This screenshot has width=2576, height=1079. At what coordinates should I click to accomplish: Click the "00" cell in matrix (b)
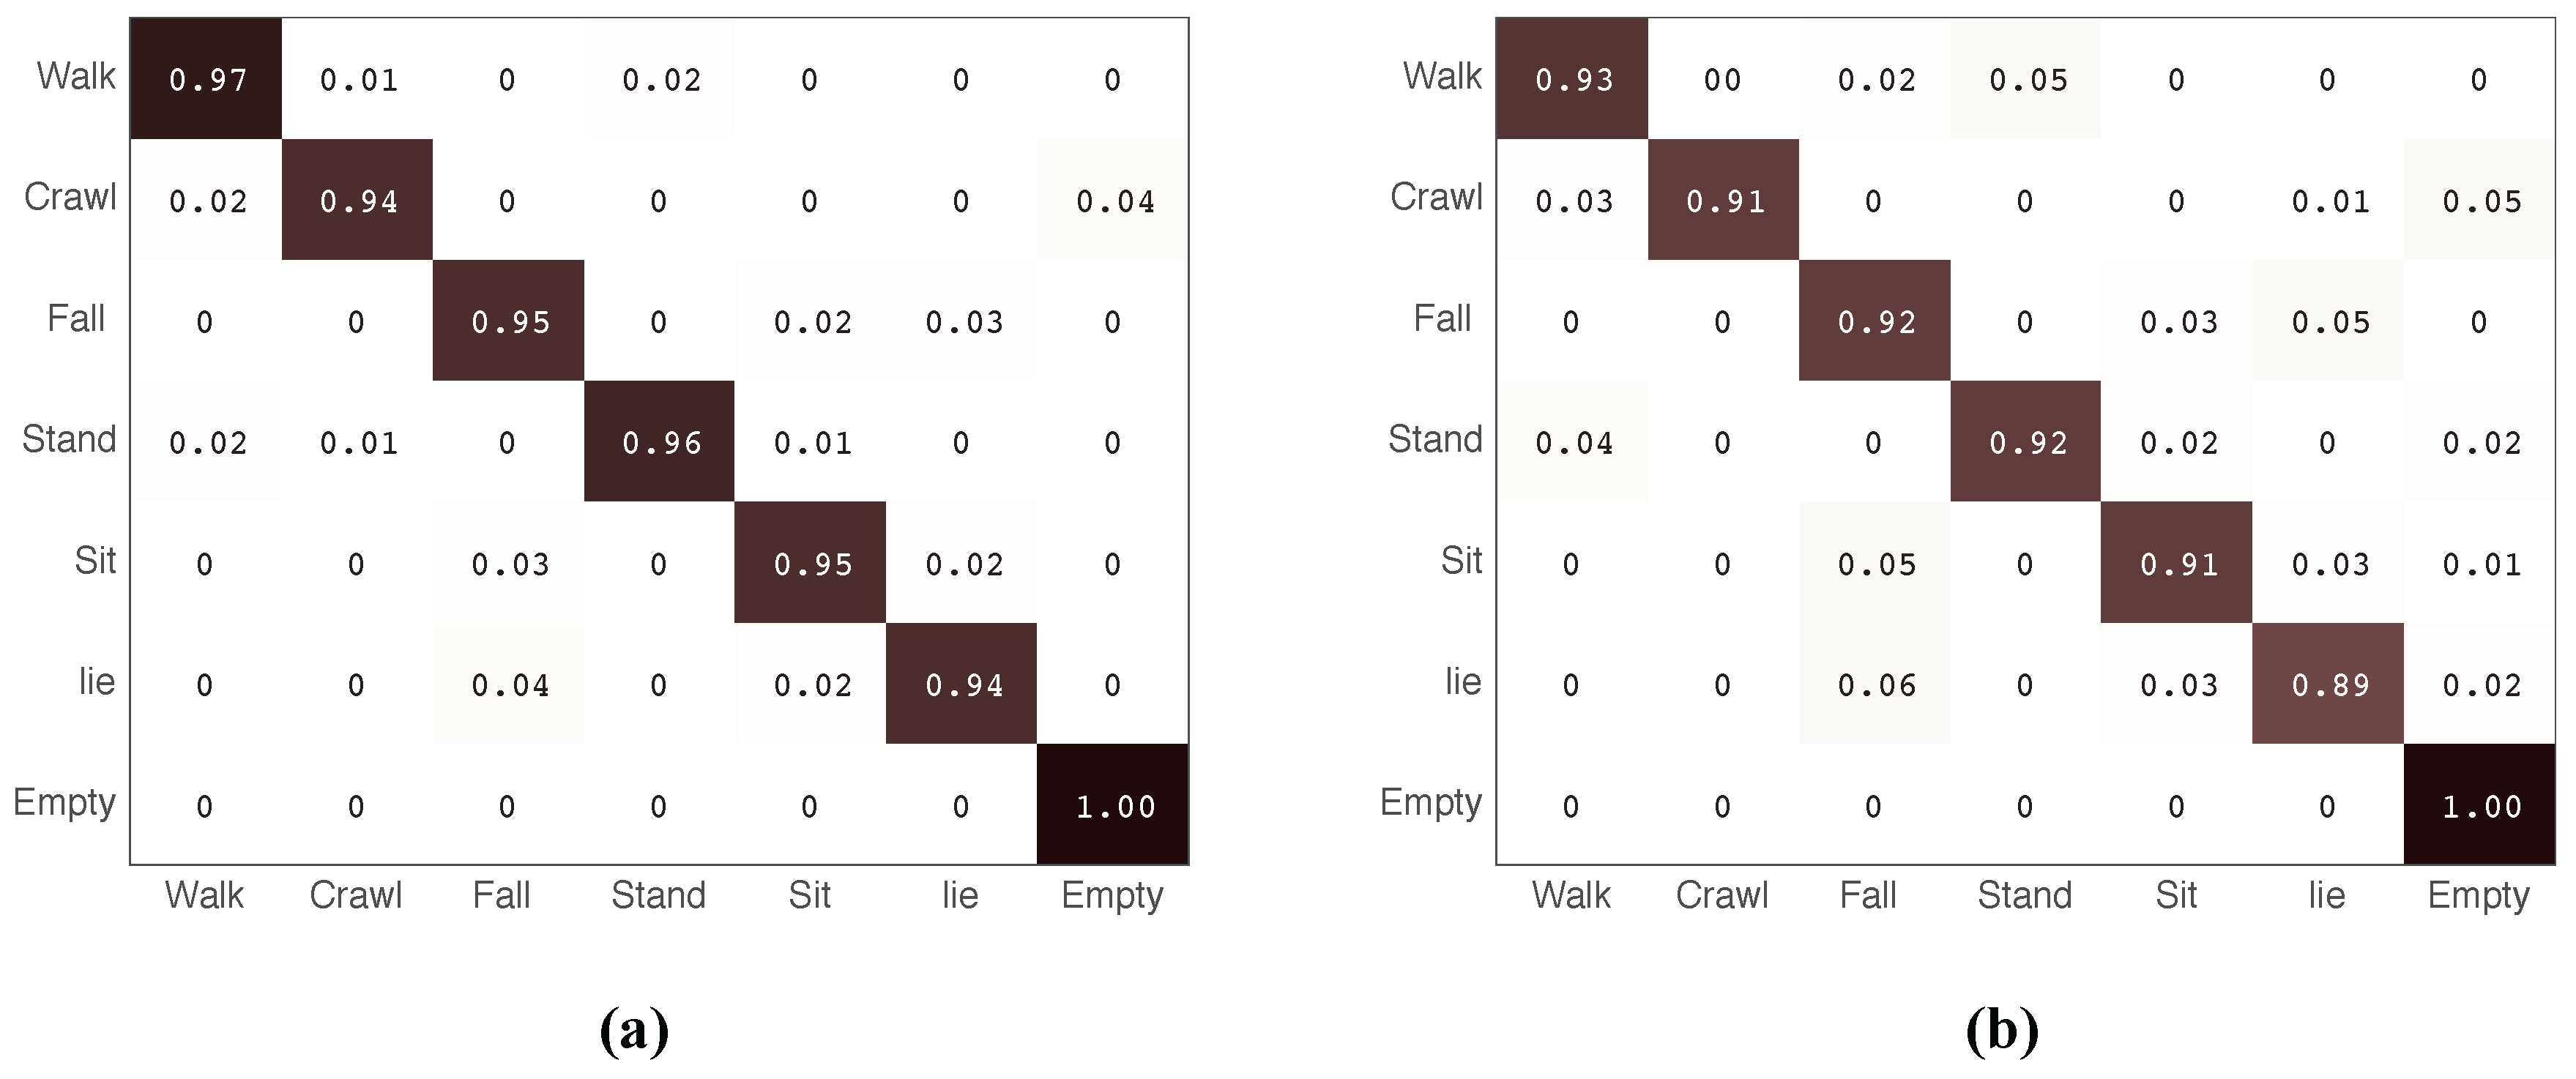point(1722,79)
